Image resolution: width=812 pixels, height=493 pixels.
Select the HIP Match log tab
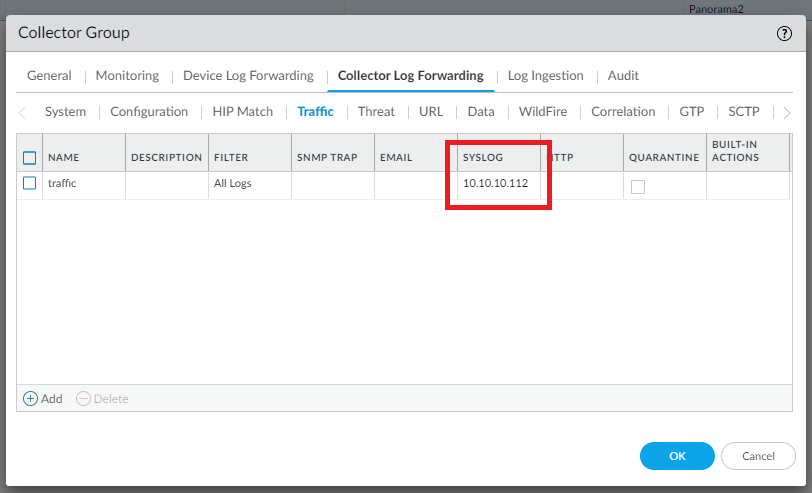coord(242,111)
